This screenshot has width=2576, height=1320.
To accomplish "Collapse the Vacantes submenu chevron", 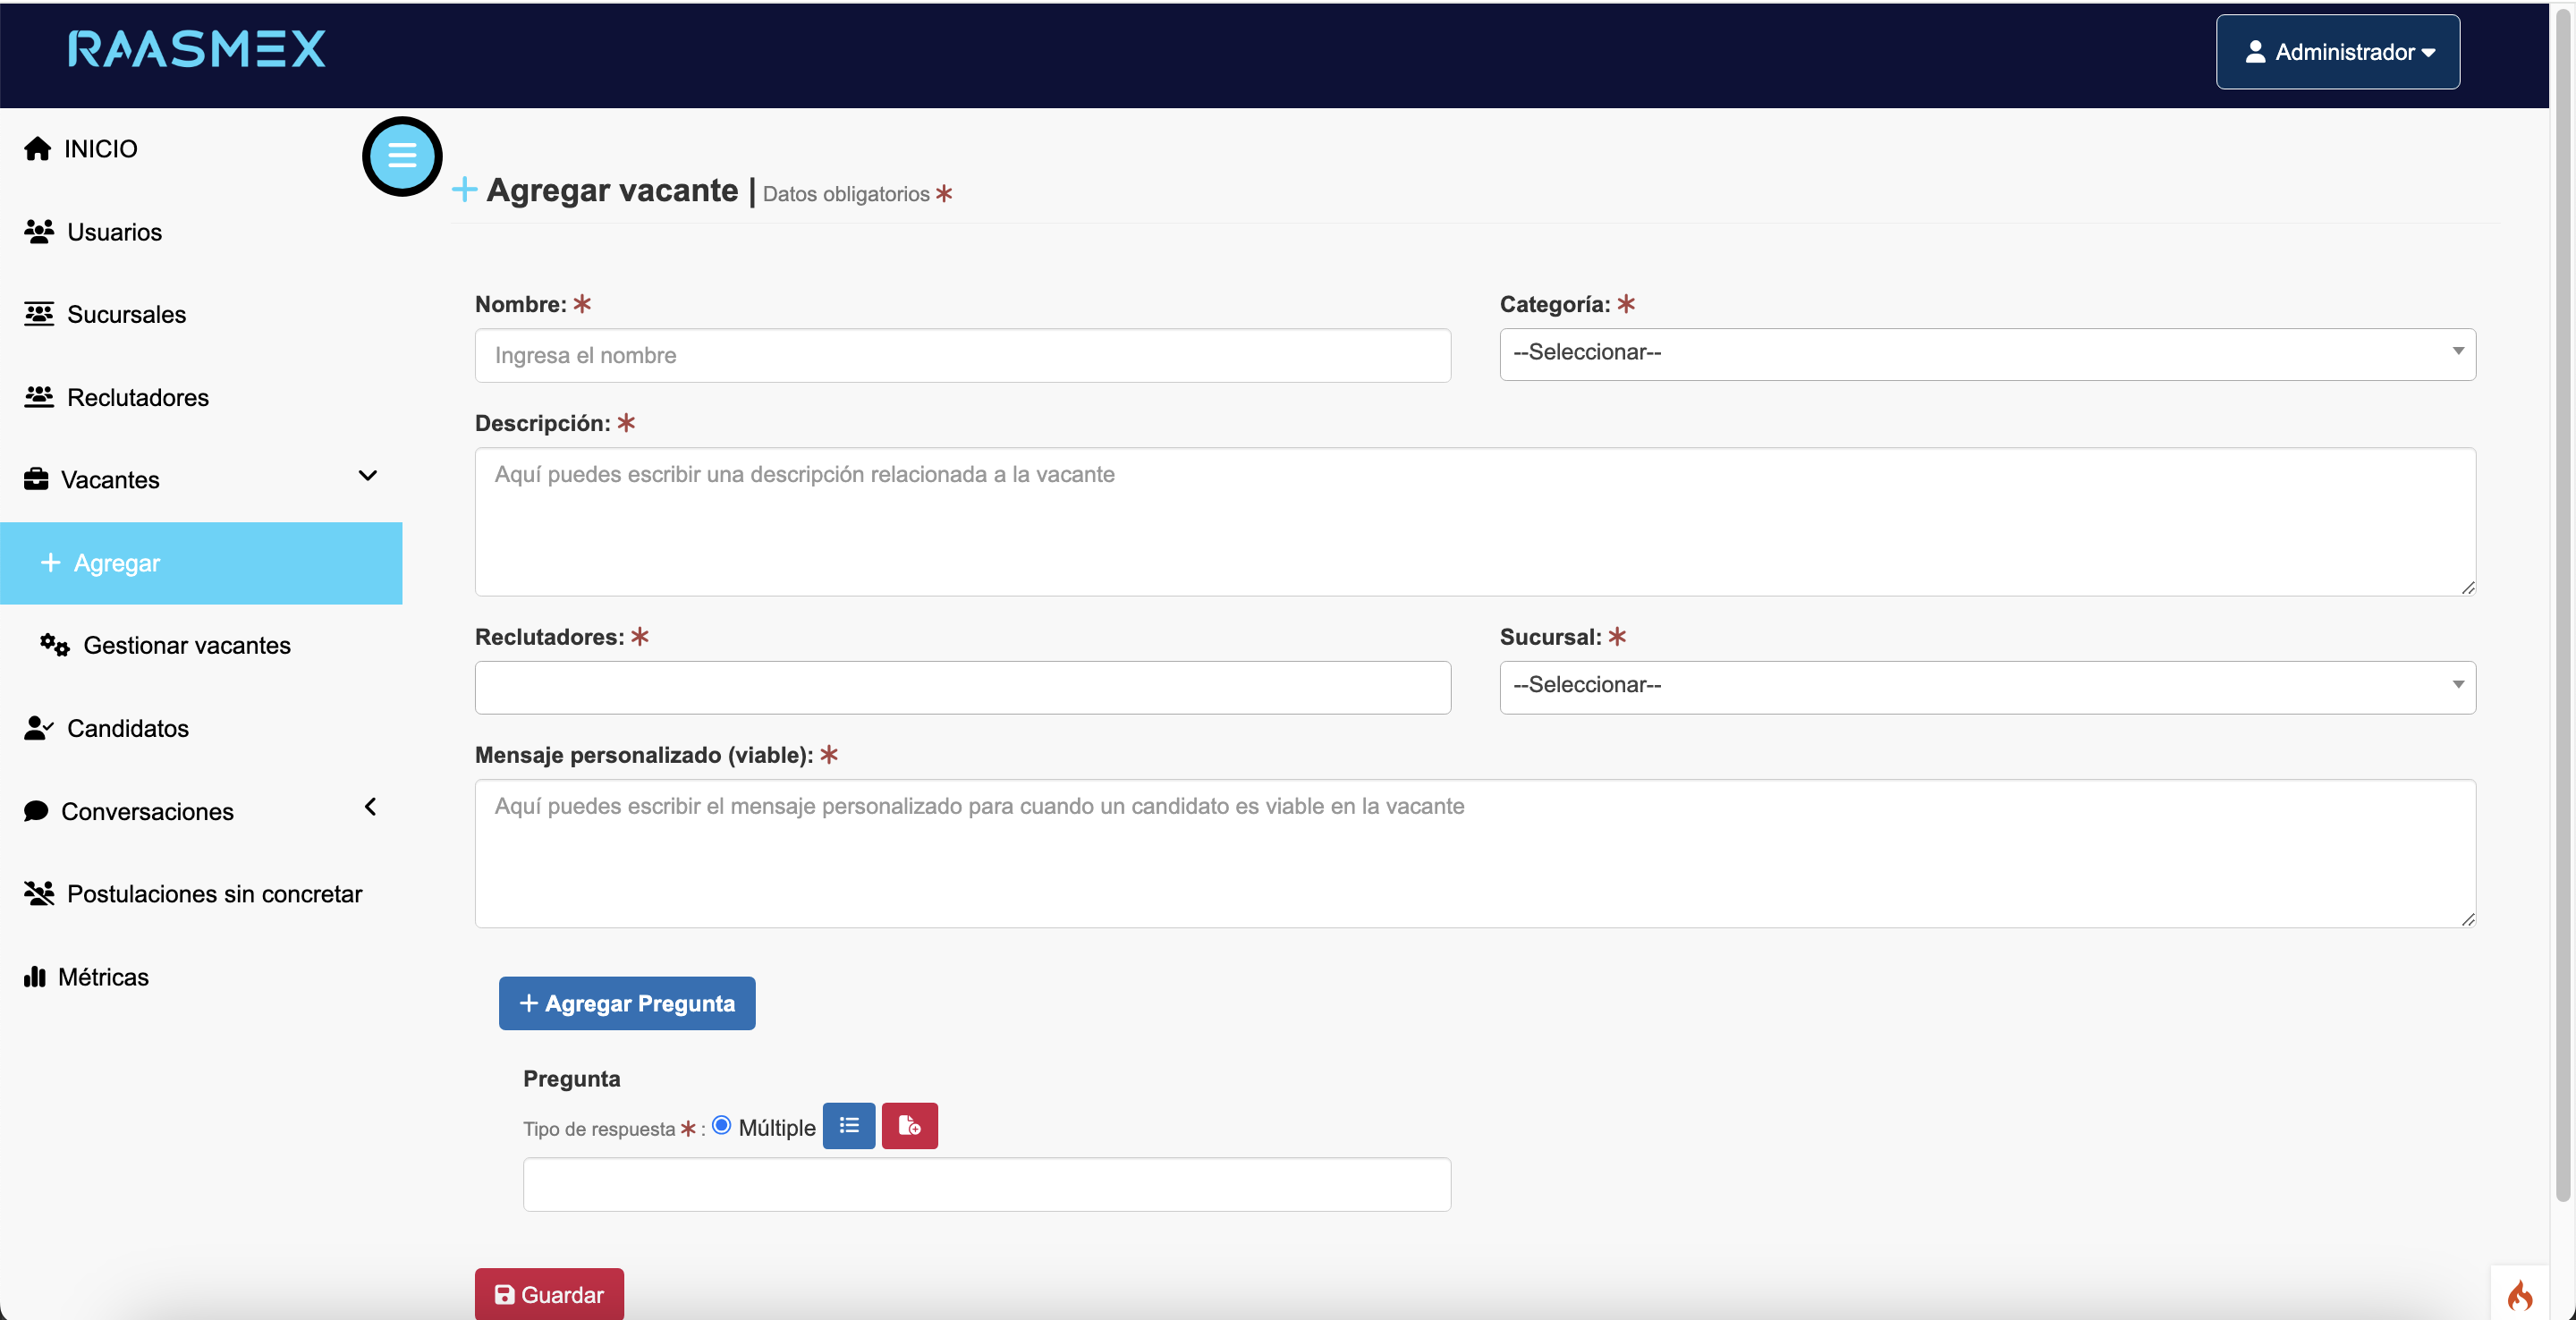I will click(x=368, y=476).
